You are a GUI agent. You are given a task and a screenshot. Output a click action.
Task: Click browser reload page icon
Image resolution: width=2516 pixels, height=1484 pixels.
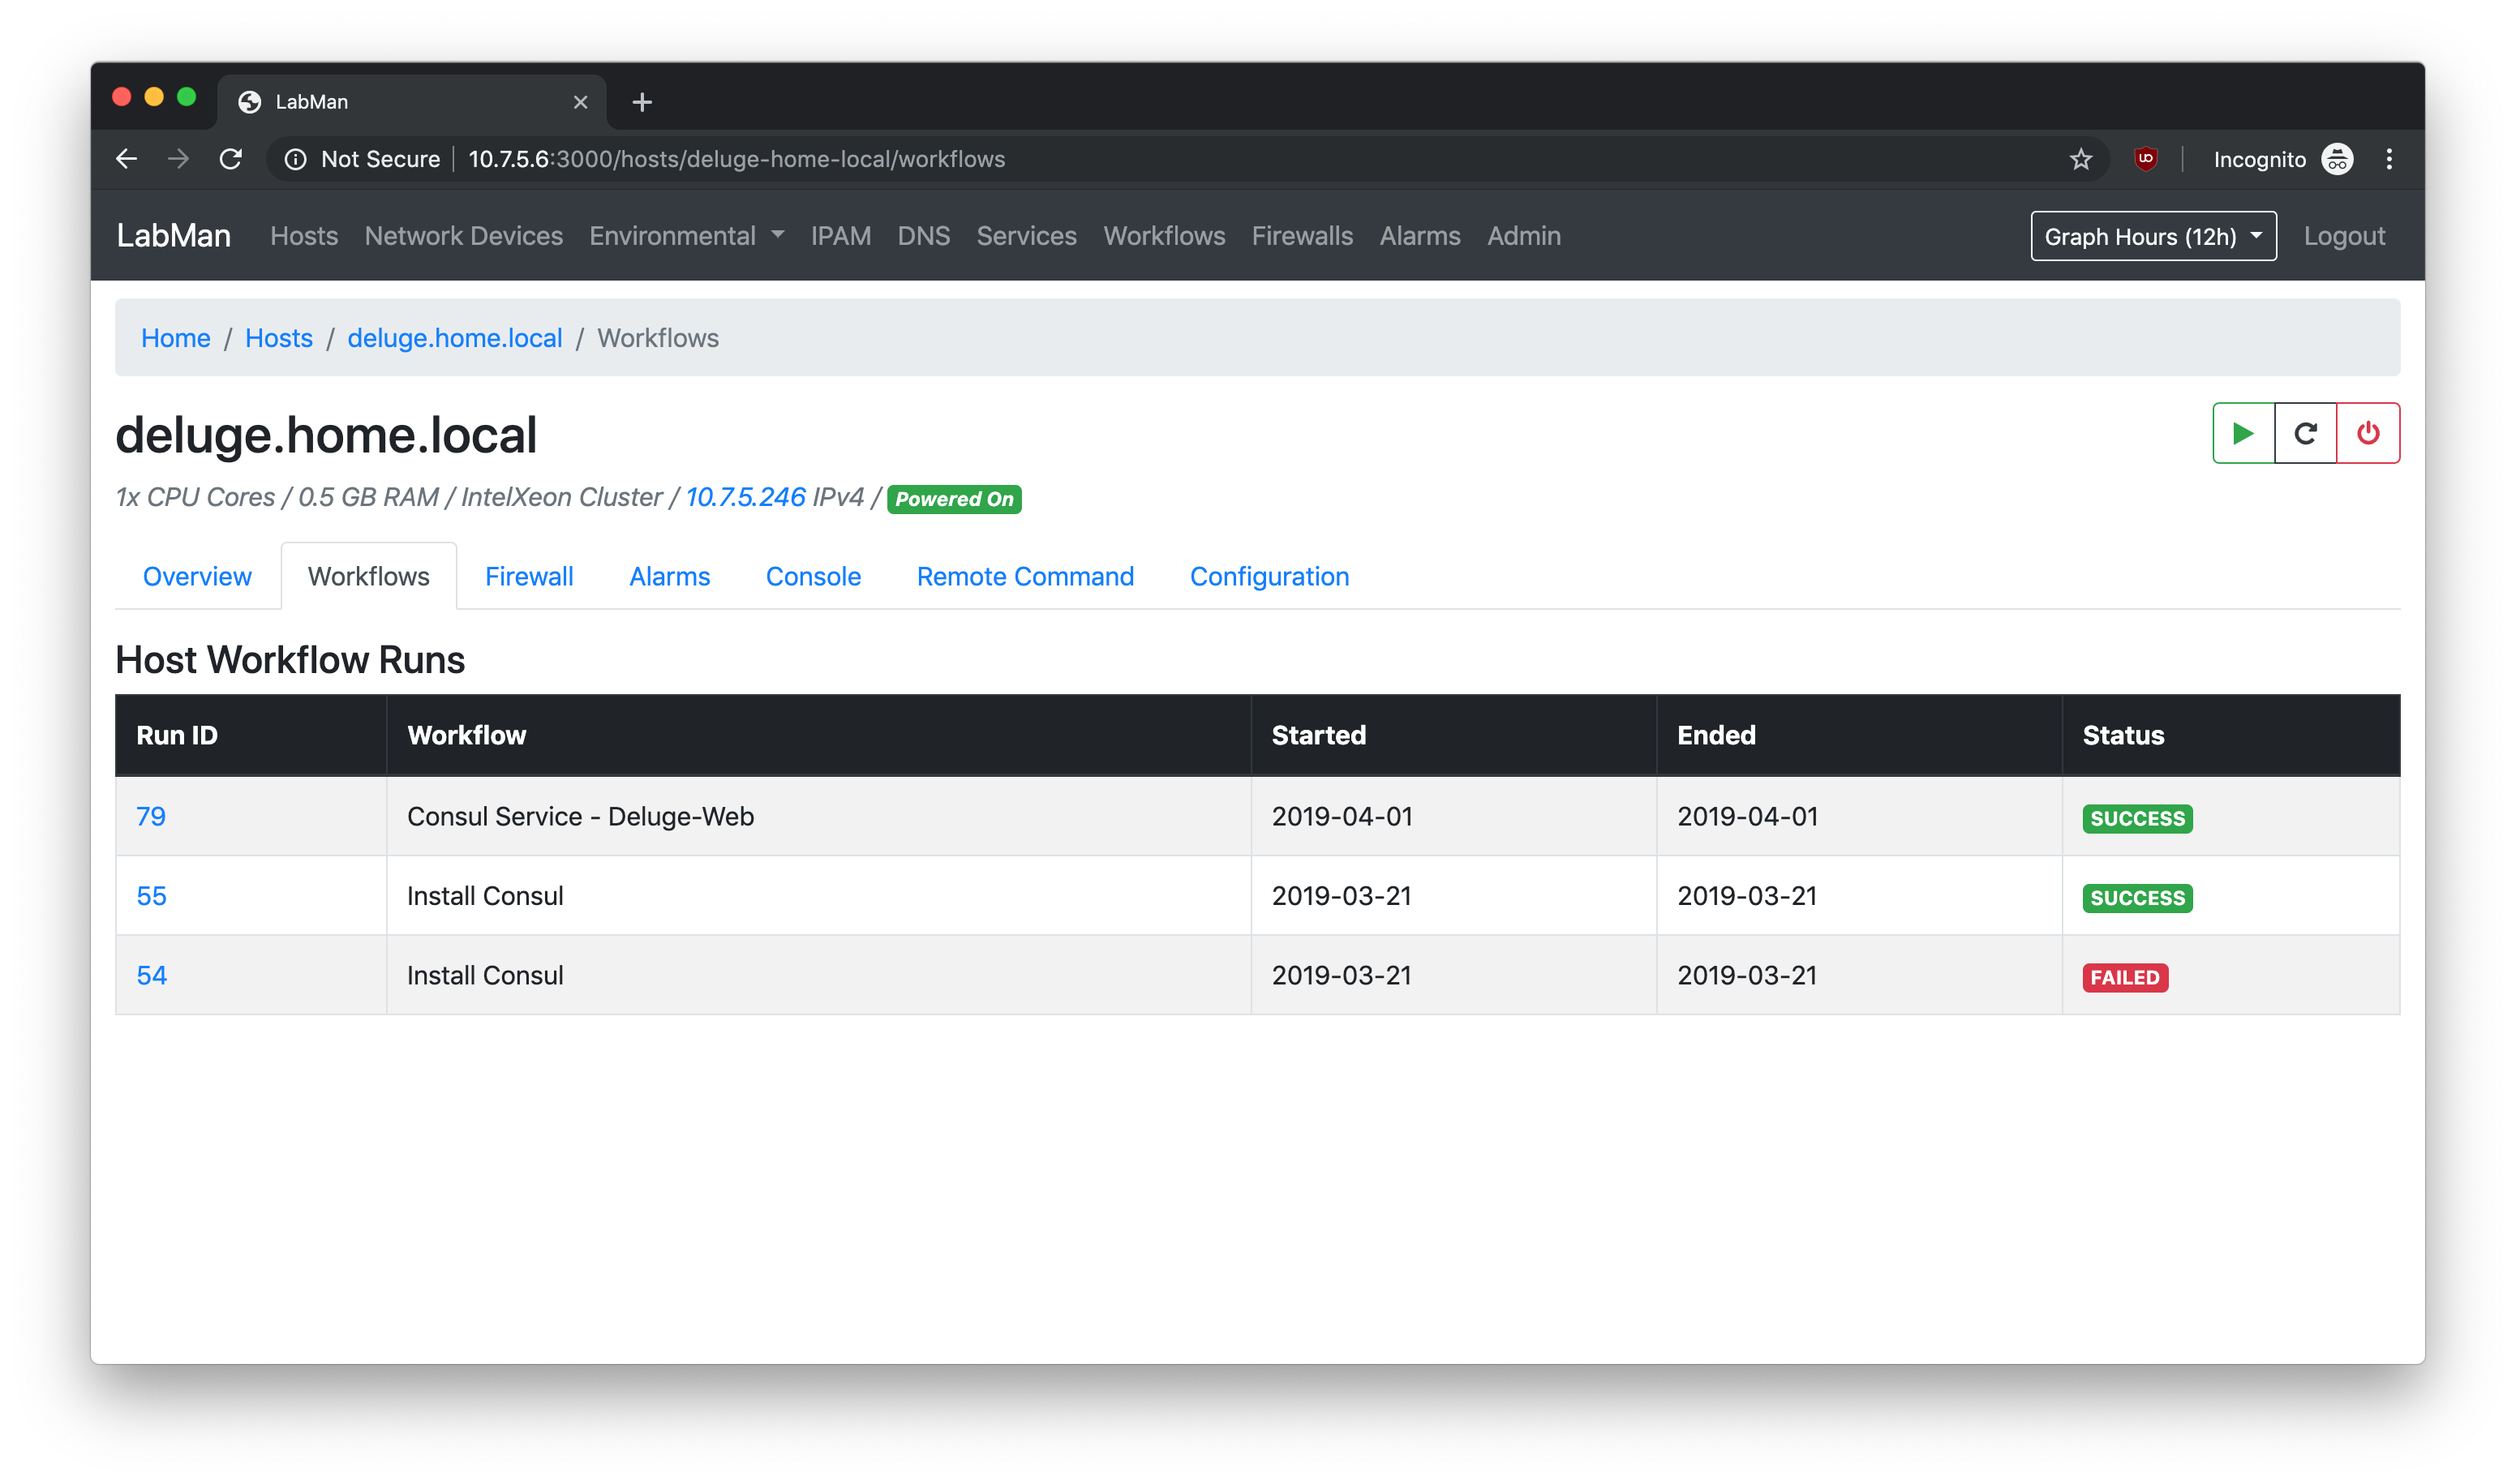[231, 159]
